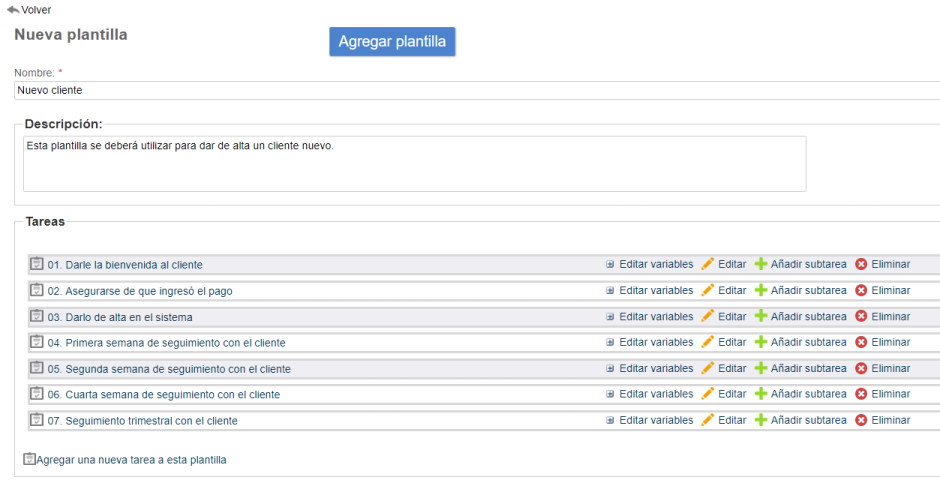
Task: Click green plus icon on task 02 row
Action: [761, 290]
